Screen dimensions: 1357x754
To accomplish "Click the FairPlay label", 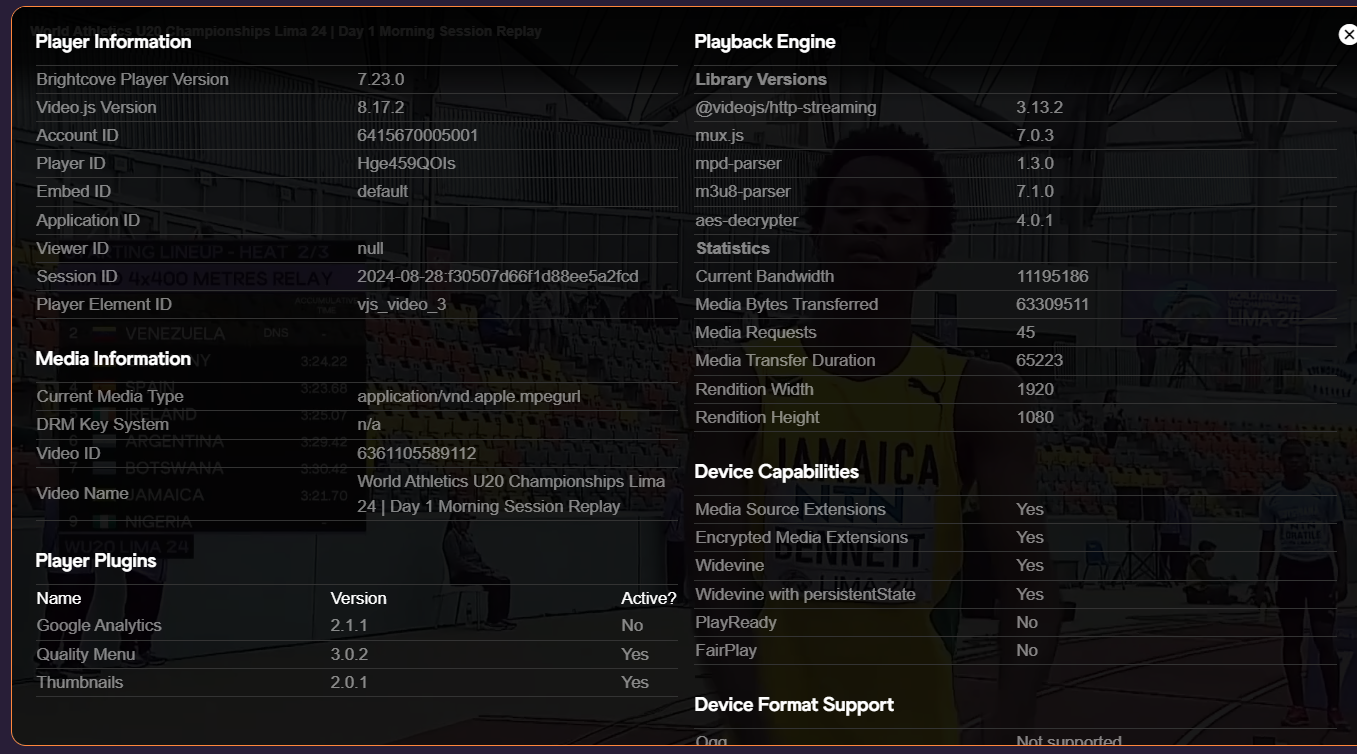I will coord(726,650).
